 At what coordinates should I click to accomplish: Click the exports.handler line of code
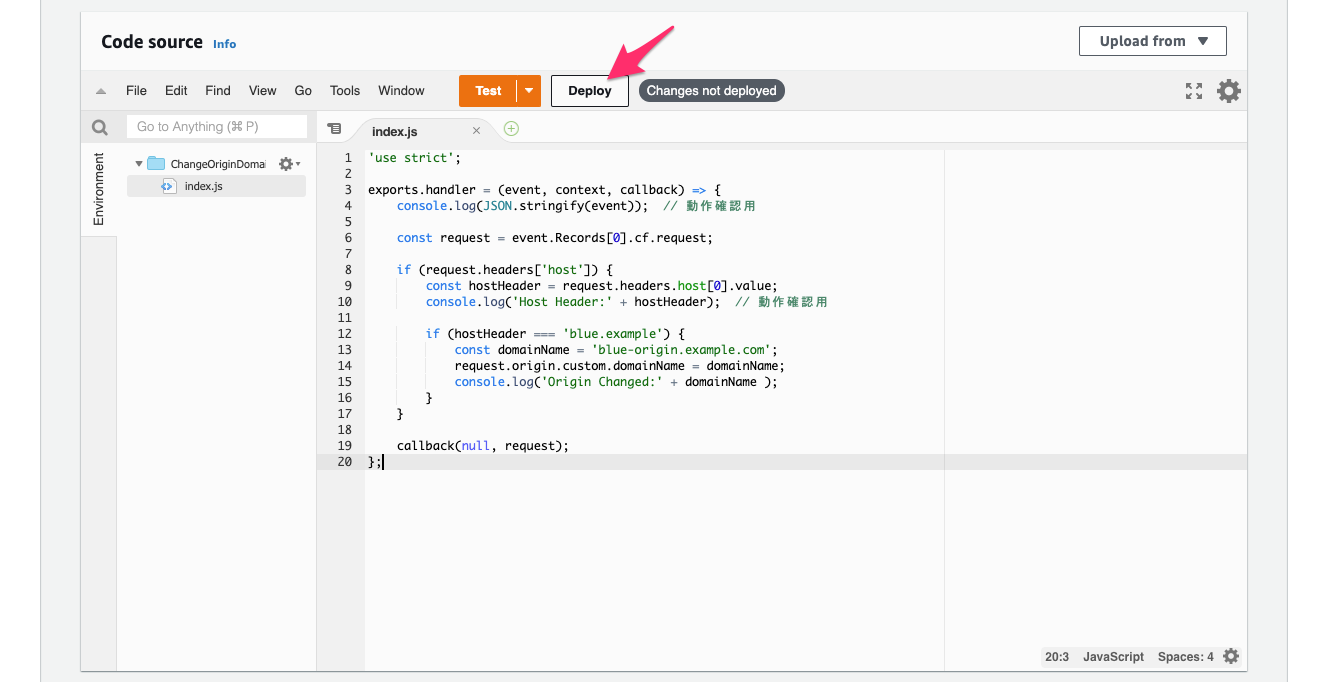point(544,190)
